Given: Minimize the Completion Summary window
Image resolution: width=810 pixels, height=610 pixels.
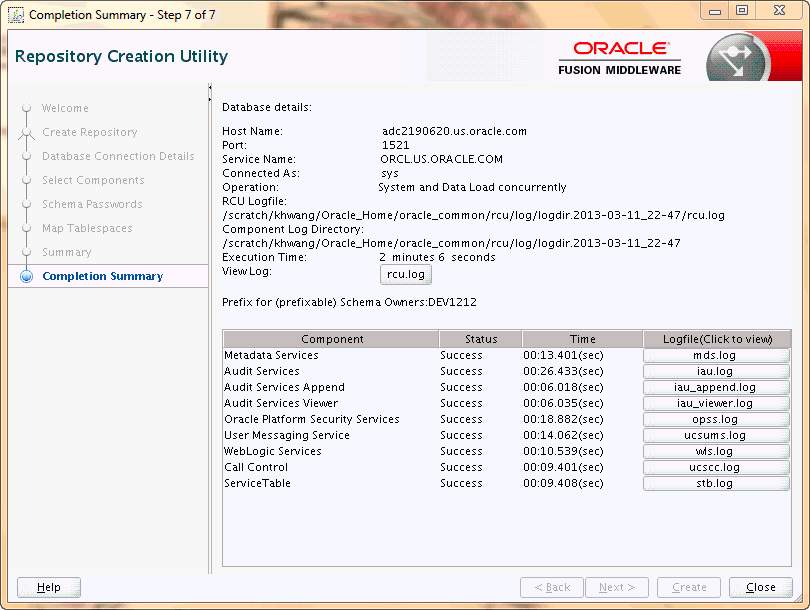Looking at the screenshot, I should click(715, 11).
